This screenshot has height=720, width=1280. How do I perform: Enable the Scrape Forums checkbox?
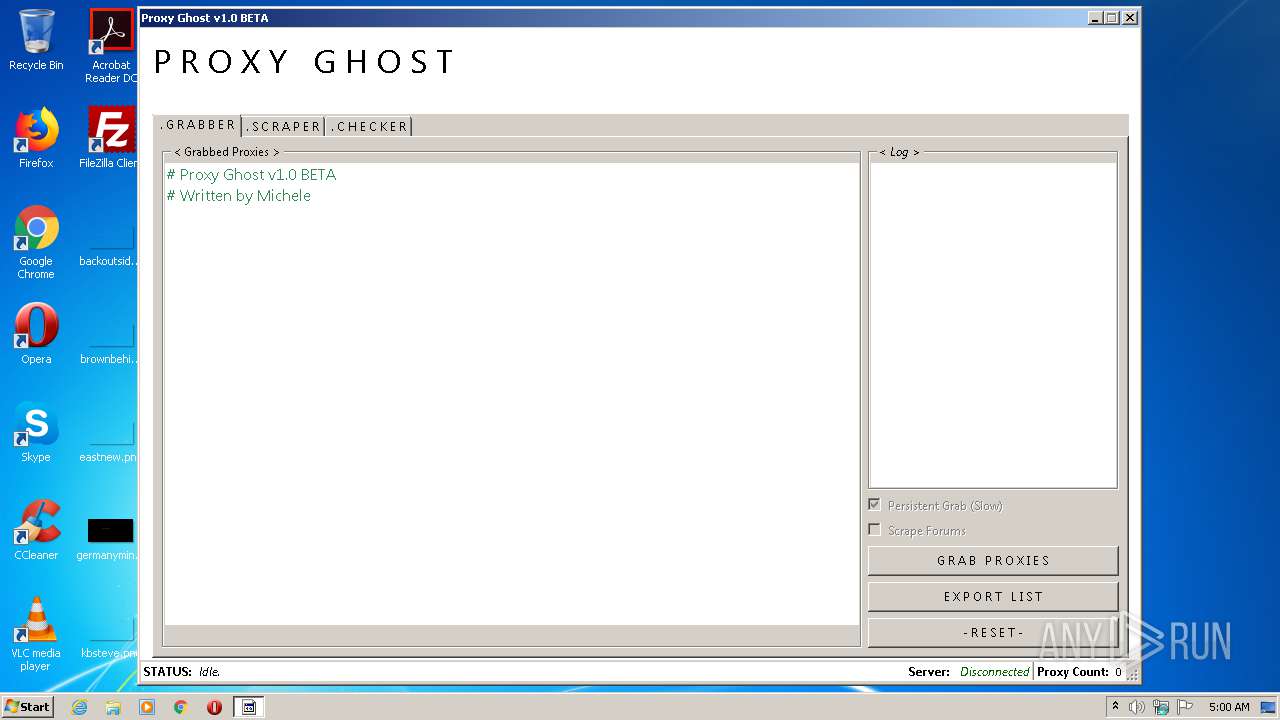tap(874, 530)
